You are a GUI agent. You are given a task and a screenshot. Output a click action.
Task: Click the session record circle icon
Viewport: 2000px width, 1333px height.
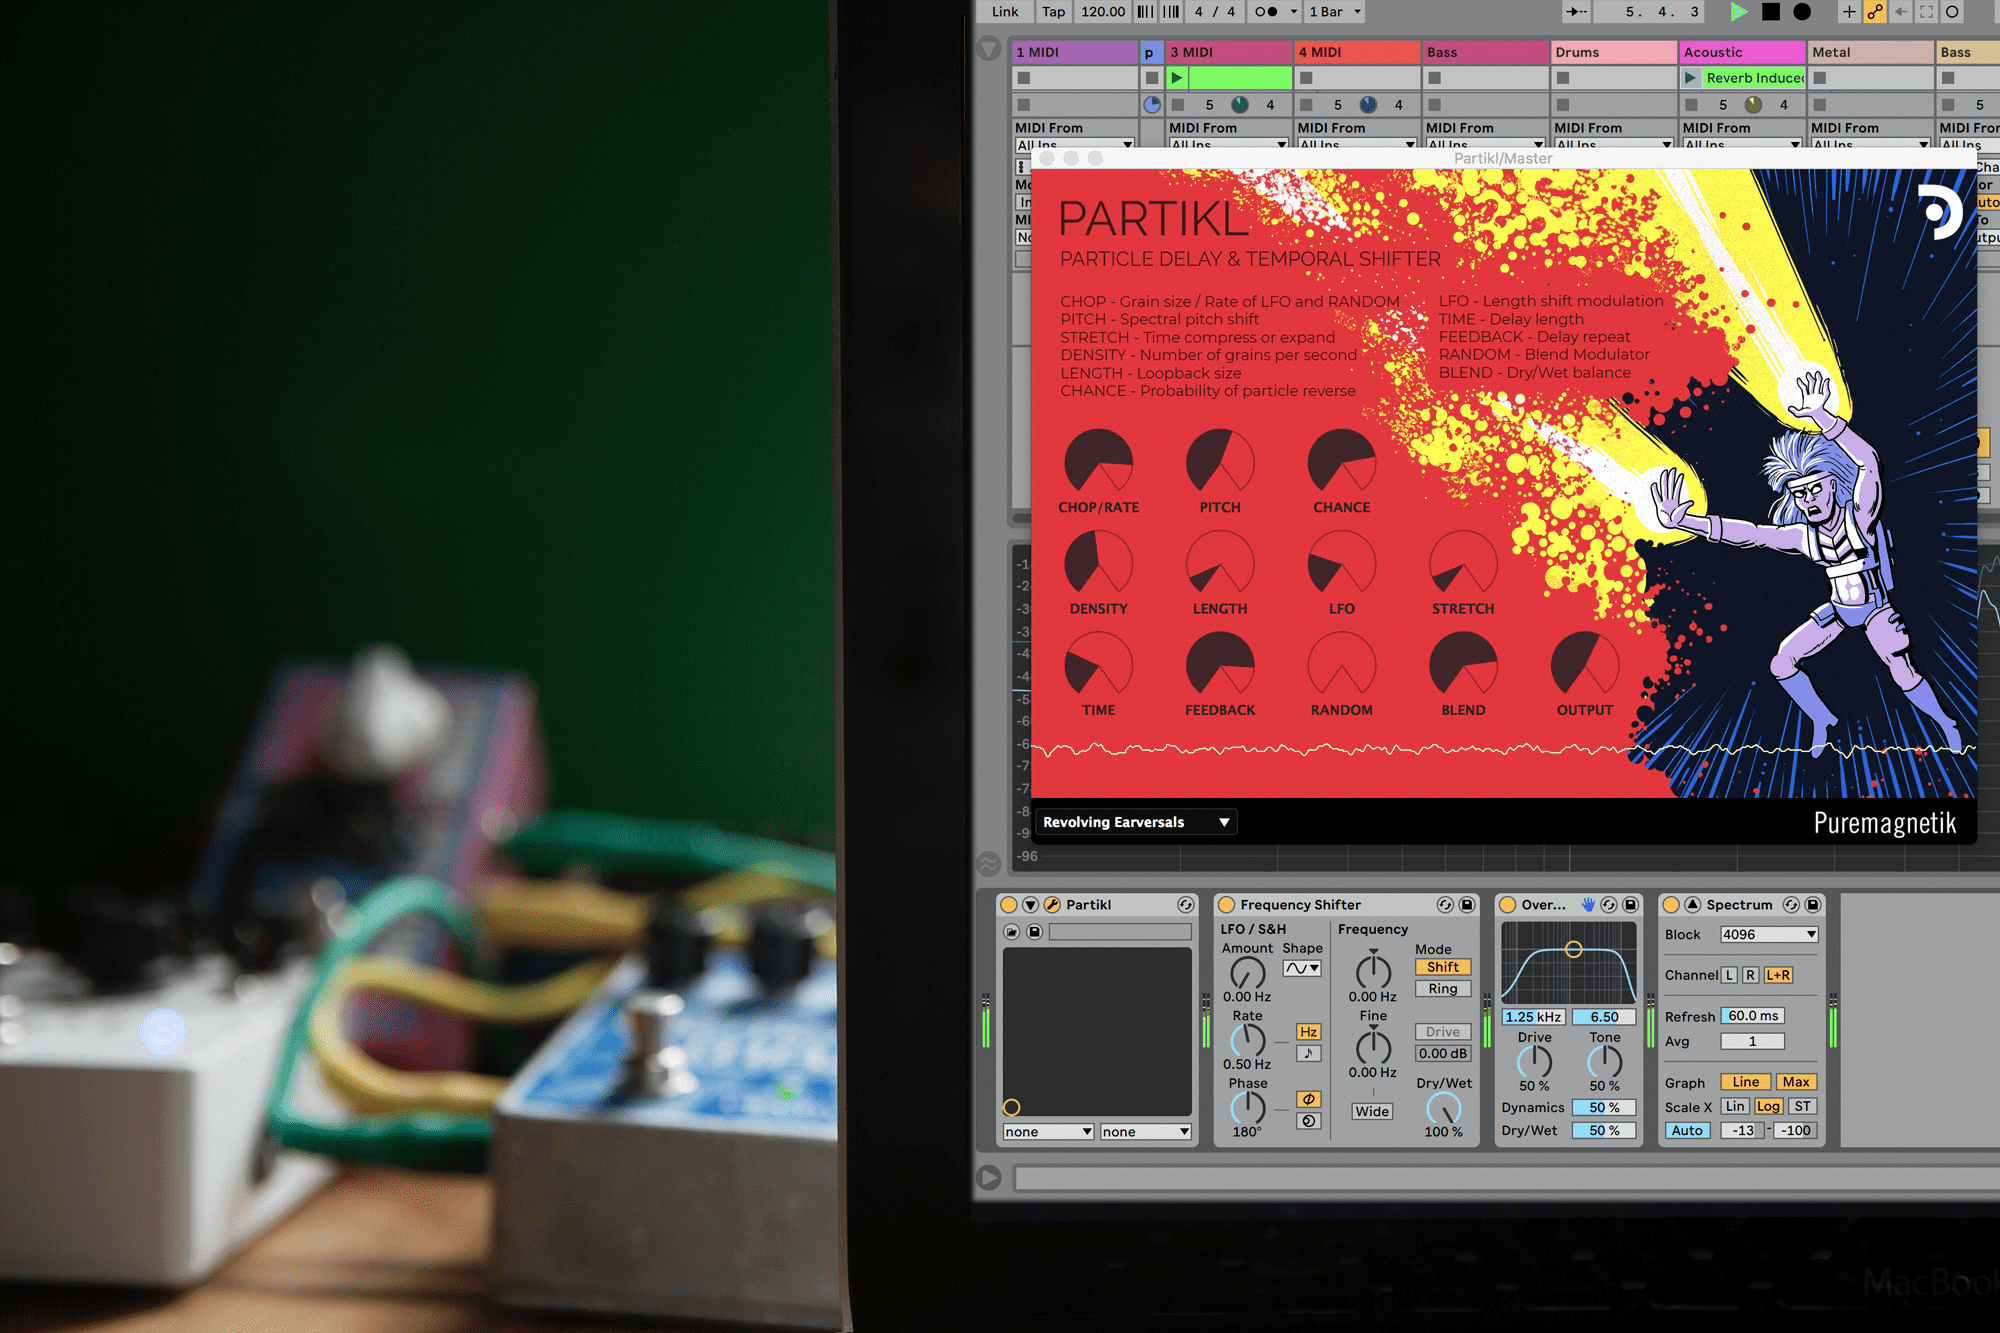1952,12
